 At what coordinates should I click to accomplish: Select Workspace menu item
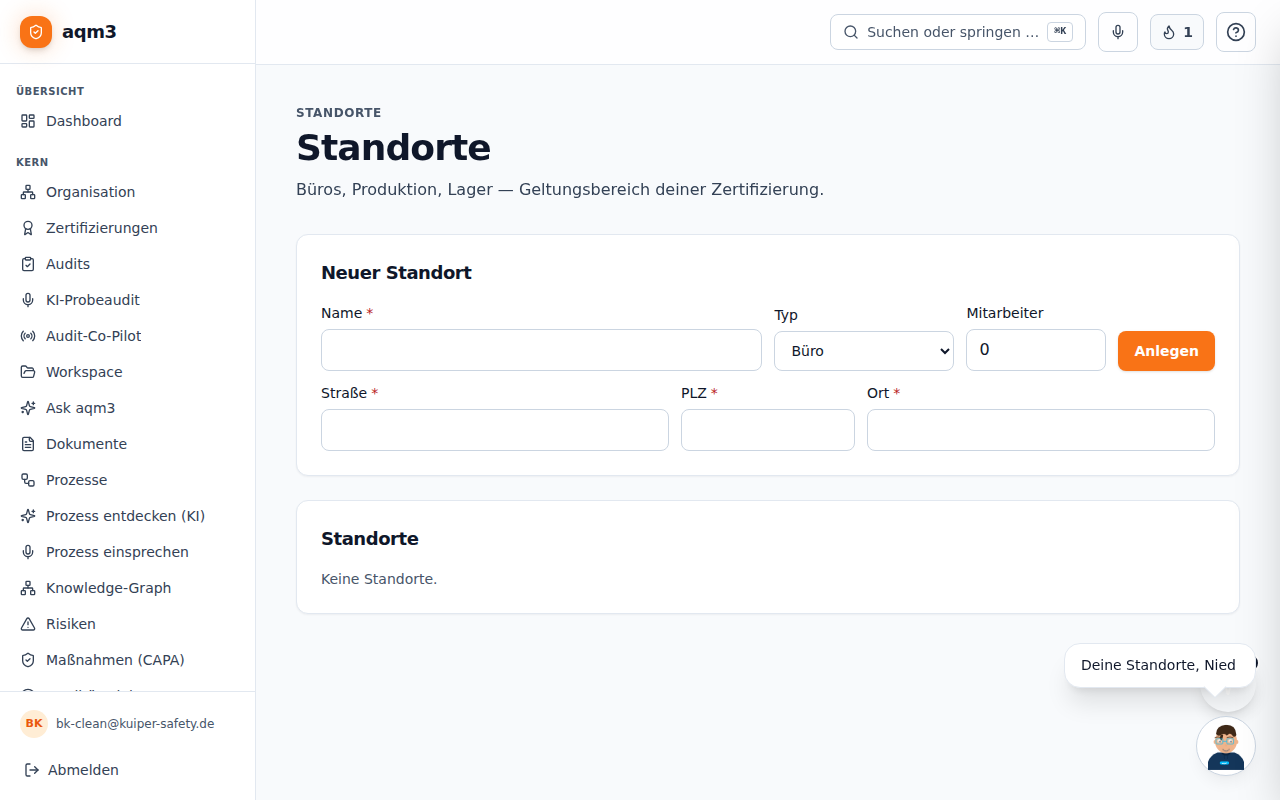tap(127, 372)
